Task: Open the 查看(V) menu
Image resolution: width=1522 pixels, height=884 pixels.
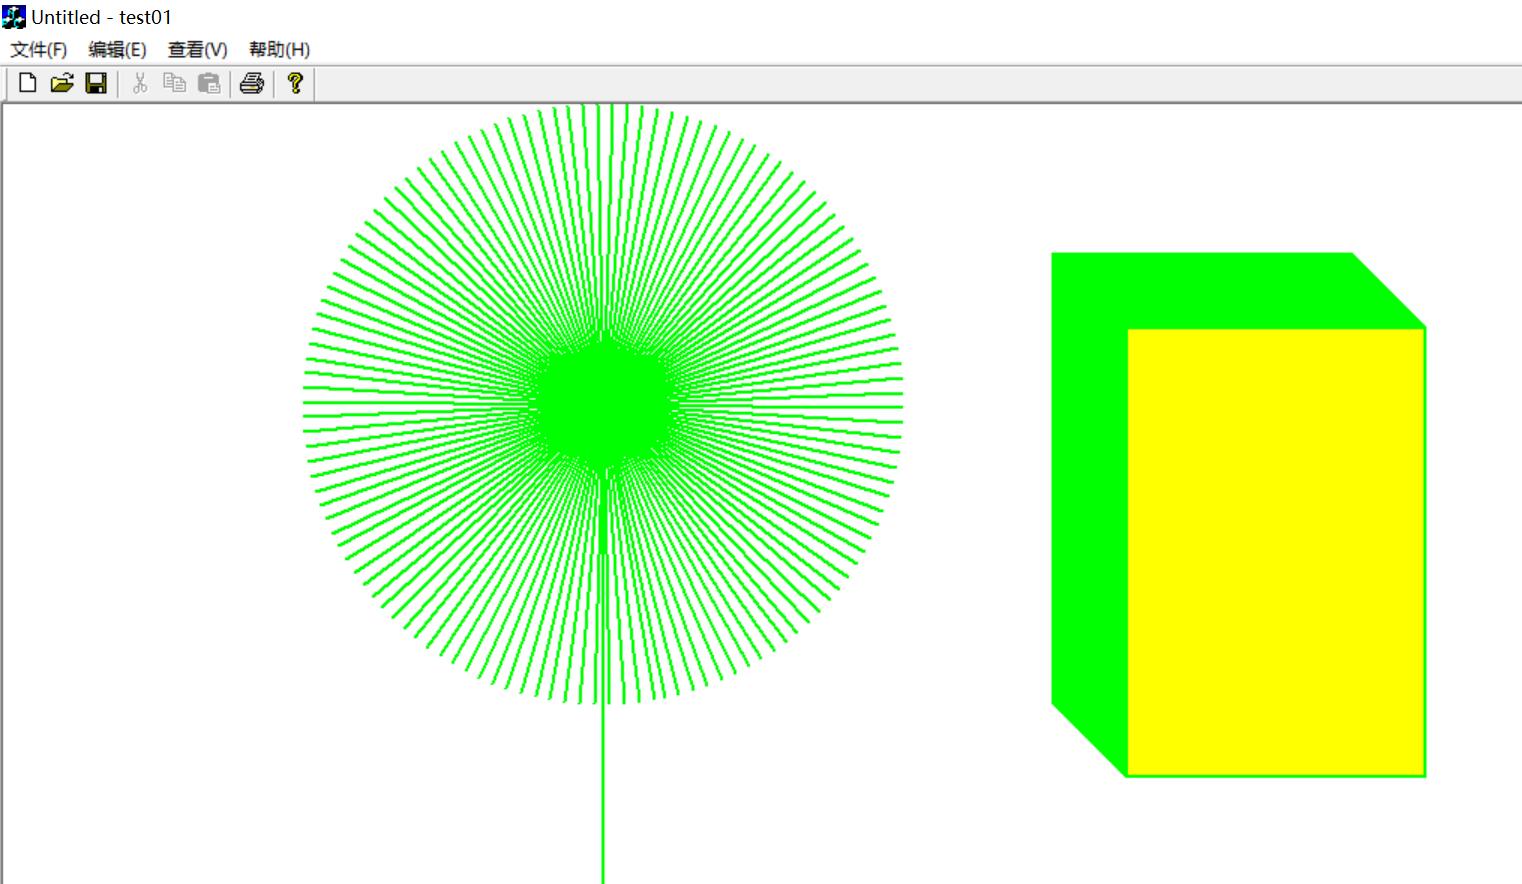Action: point(197,49)
